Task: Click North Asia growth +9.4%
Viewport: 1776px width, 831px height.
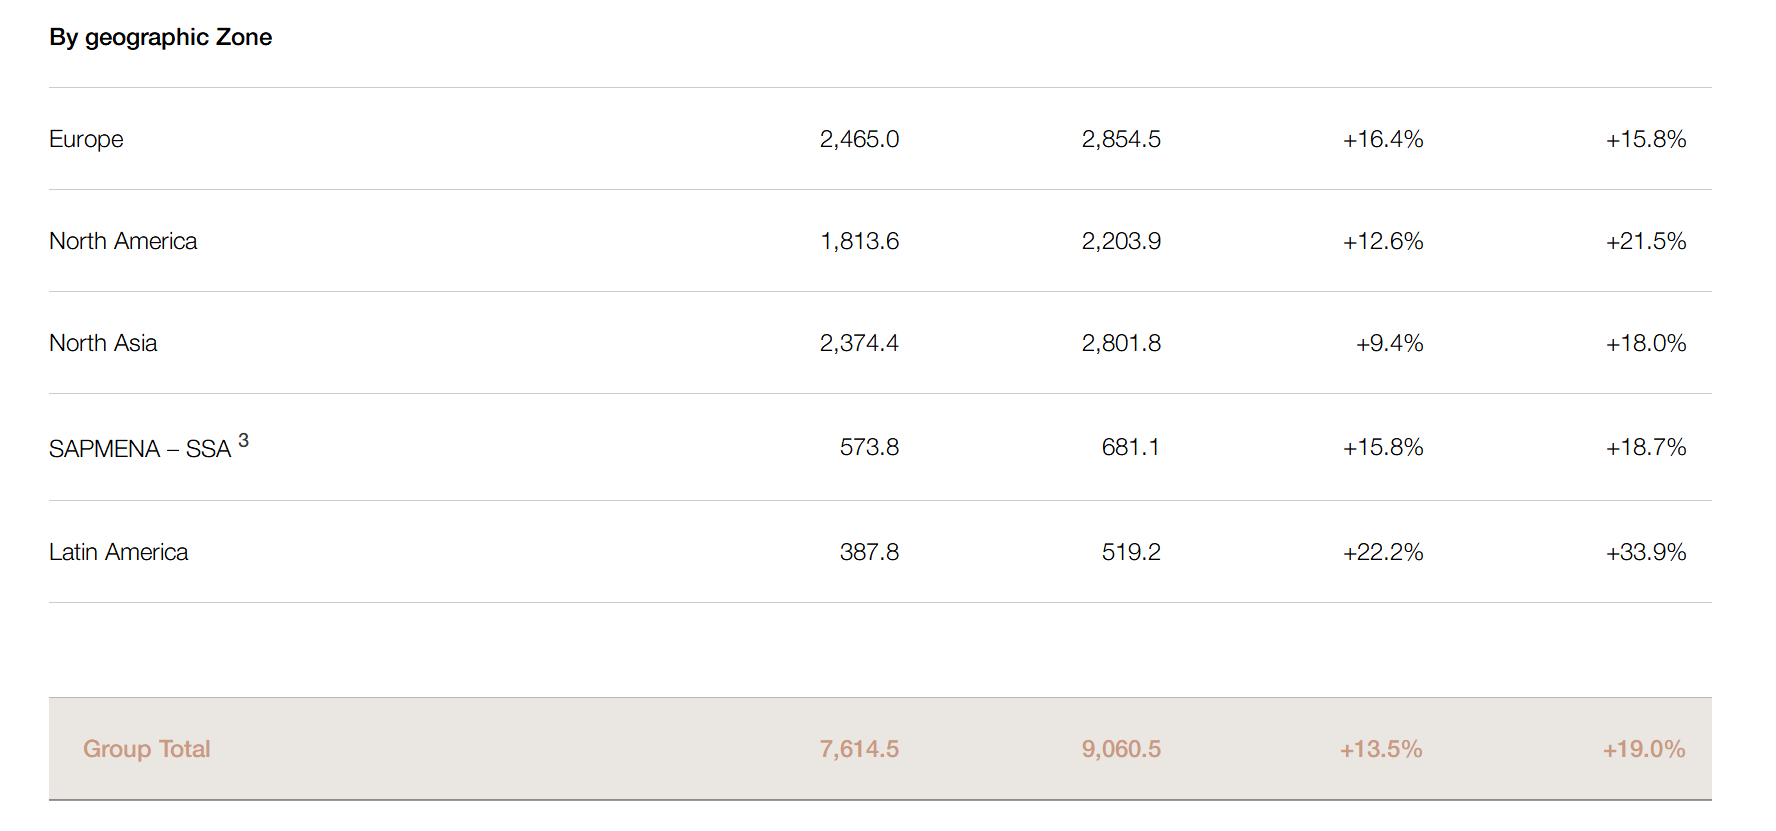Action: click(1389, 343)
